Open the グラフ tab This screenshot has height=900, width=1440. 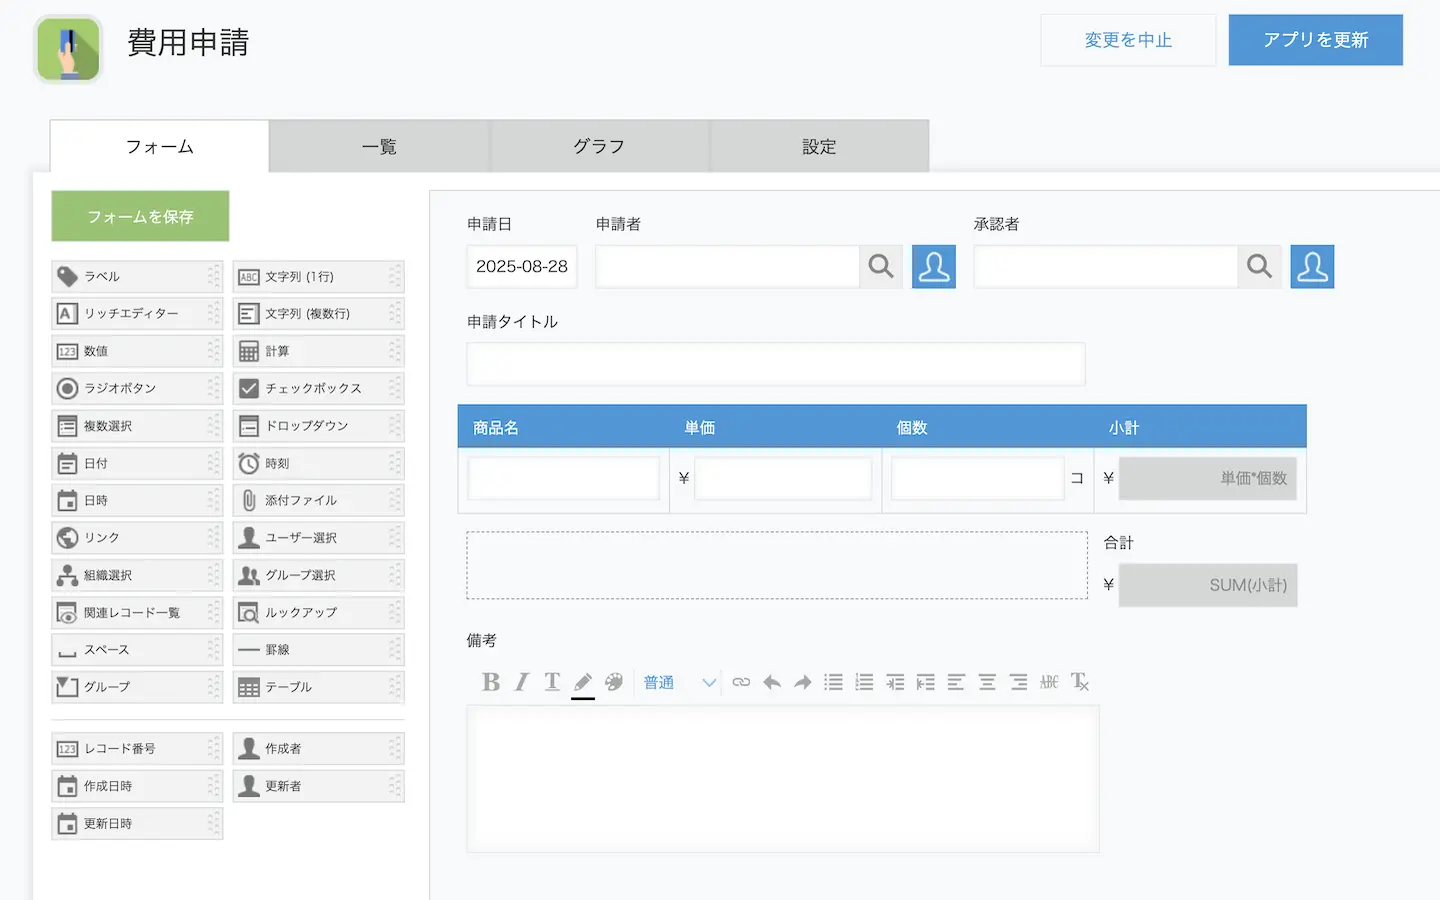tap(599, 147)
